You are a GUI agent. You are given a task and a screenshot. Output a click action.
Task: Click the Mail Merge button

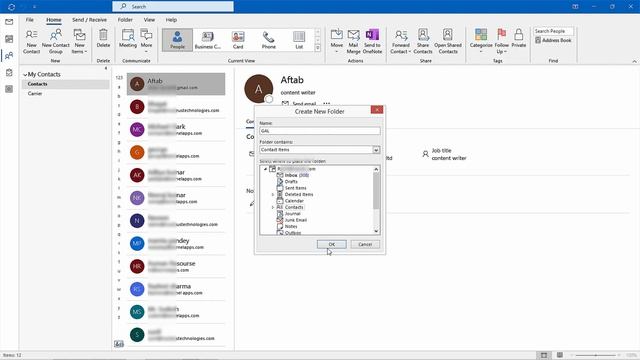353,41
